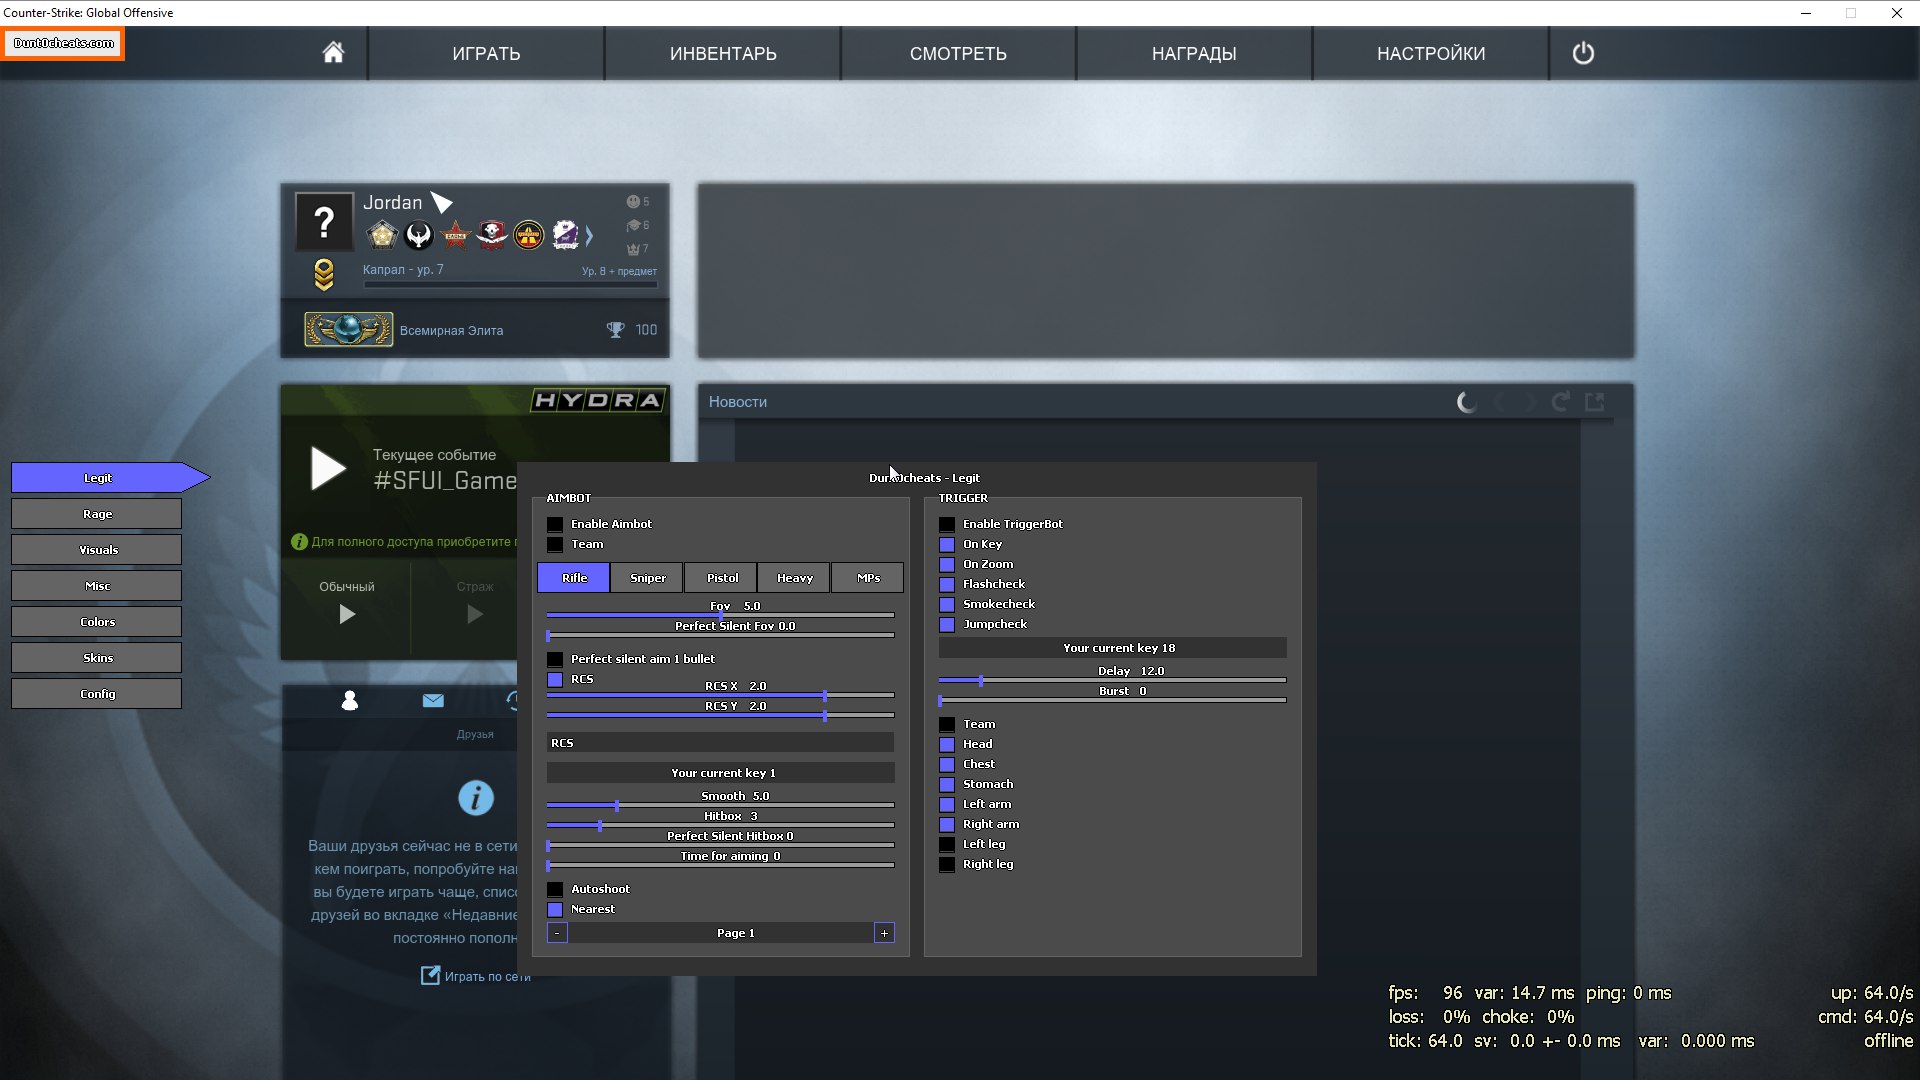The image size is (1920, 1080).
Task: Click the power quit icon
Action: coord(1583,53)
